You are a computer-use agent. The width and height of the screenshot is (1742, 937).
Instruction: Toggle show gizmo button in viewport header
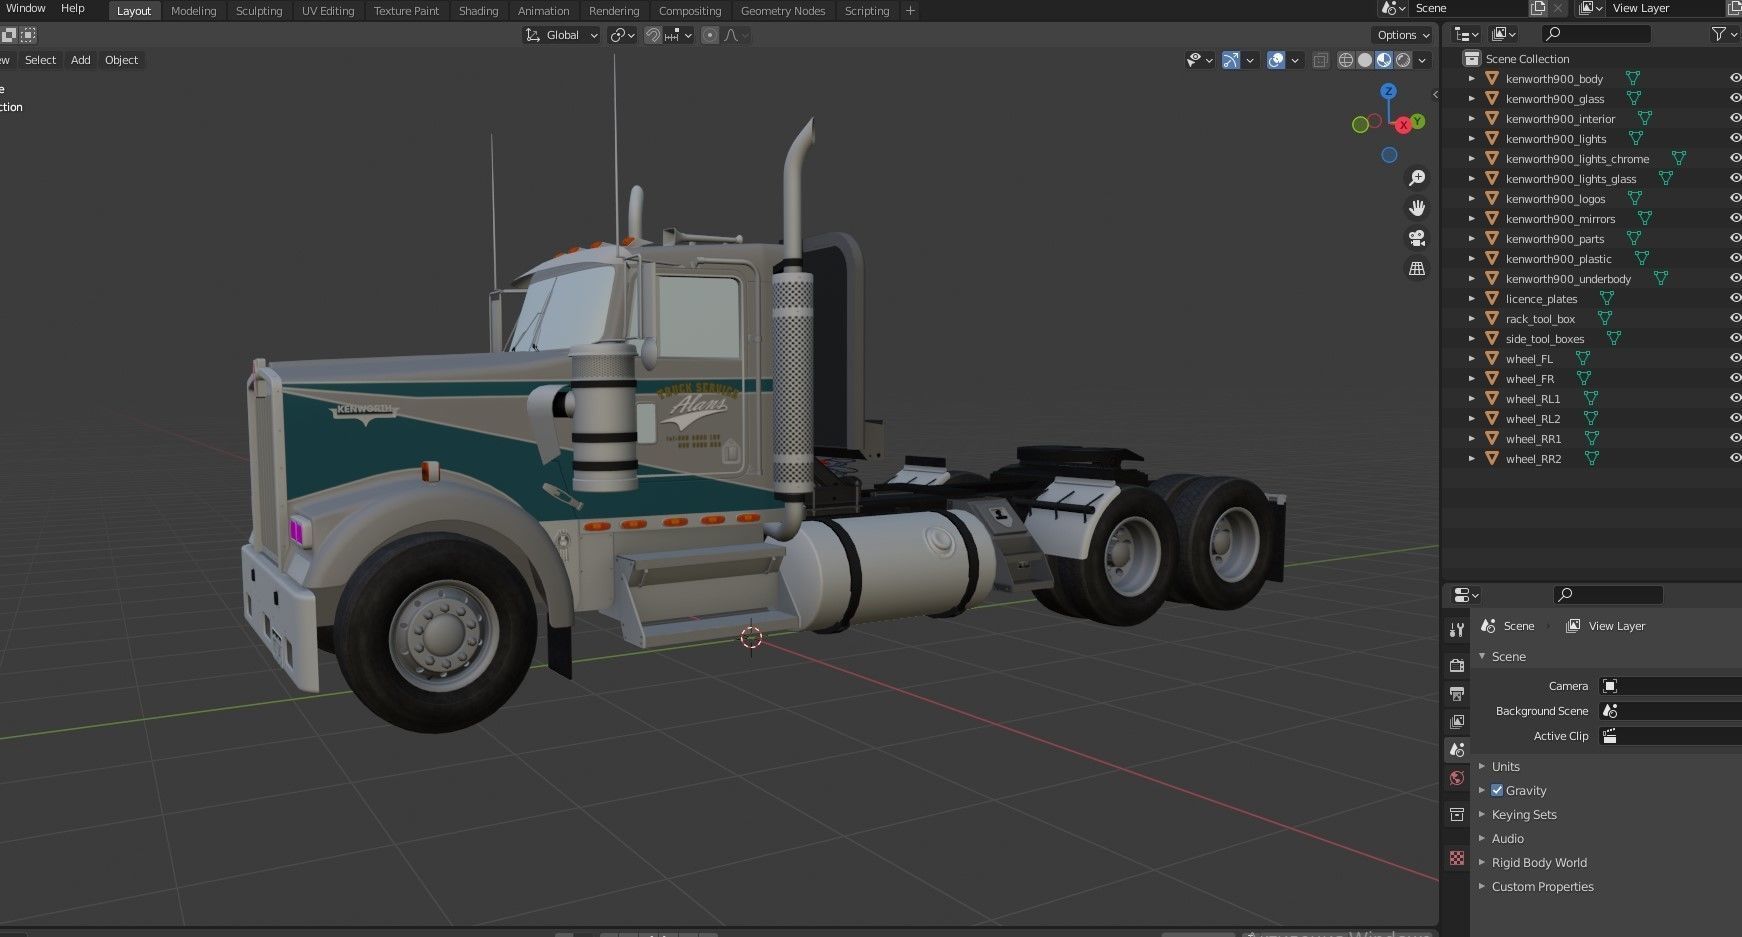click(1231, 61)
